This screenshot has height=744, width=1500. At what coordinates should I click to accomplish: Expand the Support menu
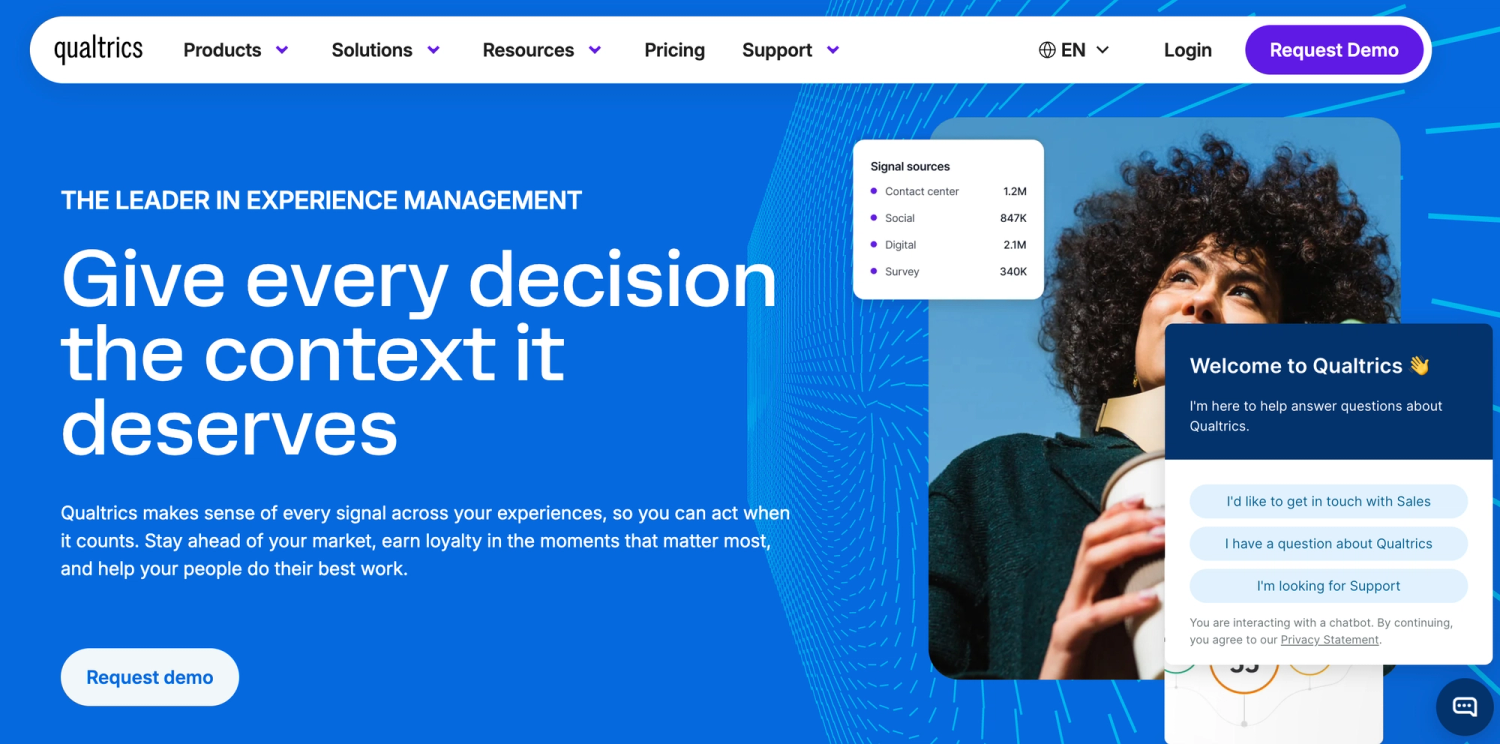coord(779,49)
